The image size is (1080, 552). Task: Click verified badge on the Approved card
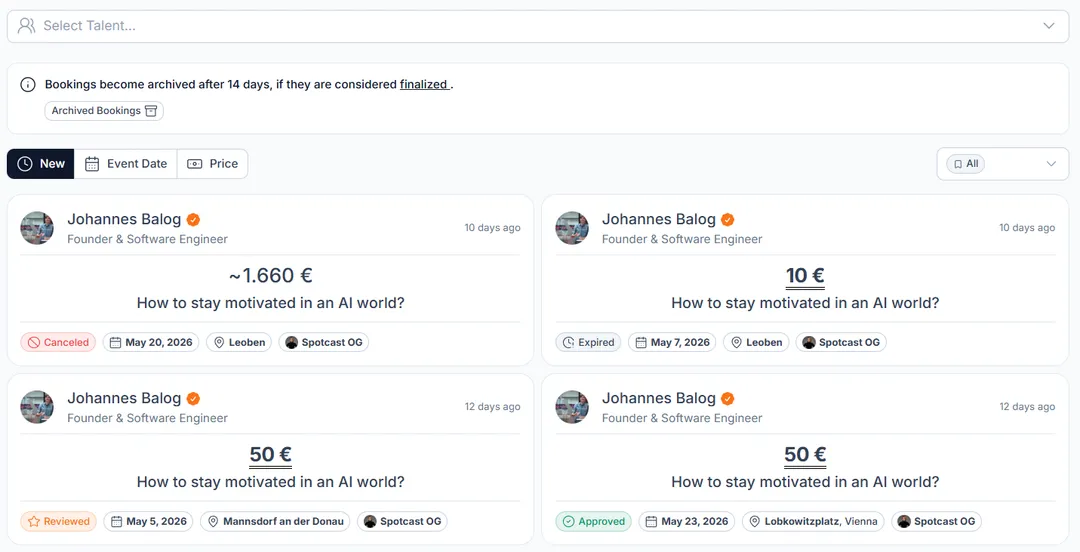(x=728, y=399)
